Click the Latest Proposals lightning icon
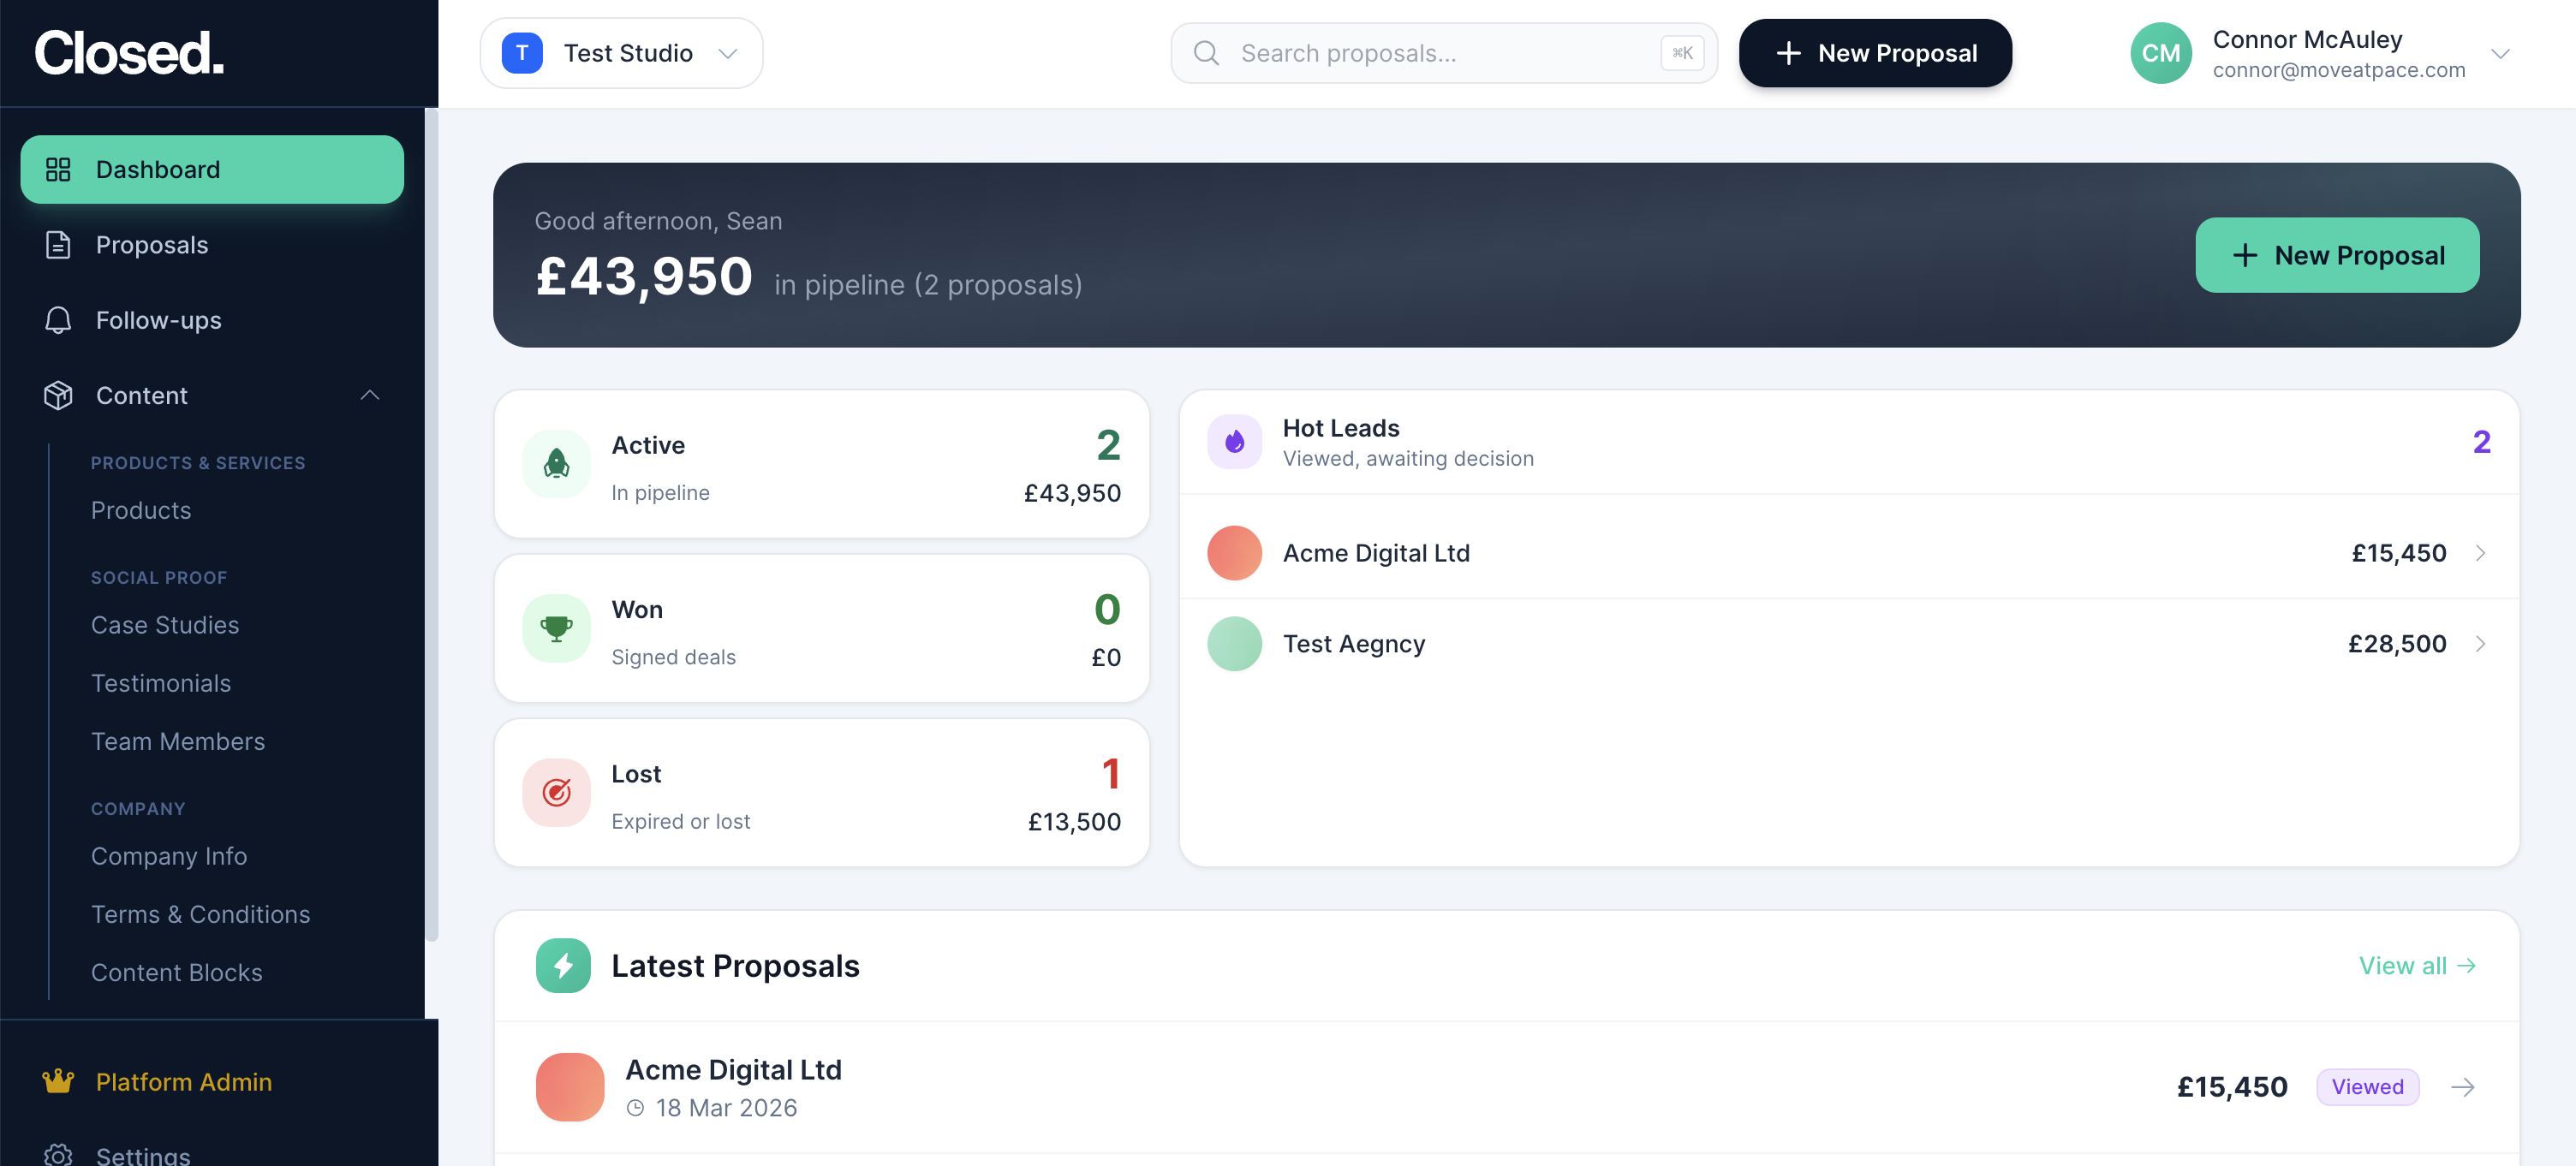The height and width of the screenshot is (1166, 2576). click(x=563, y=965)
